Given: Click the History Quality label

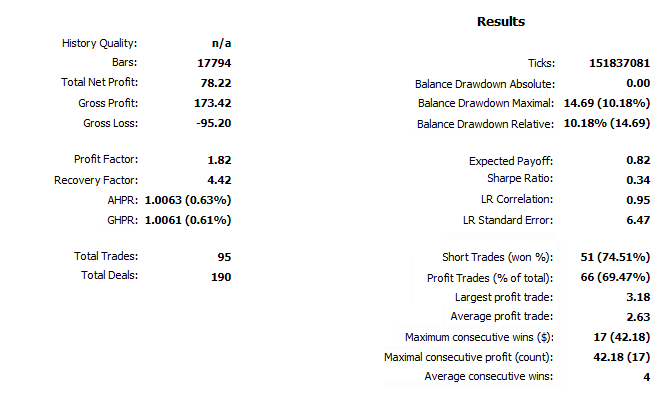Looking at the screenshot, I should click(99, 44).
